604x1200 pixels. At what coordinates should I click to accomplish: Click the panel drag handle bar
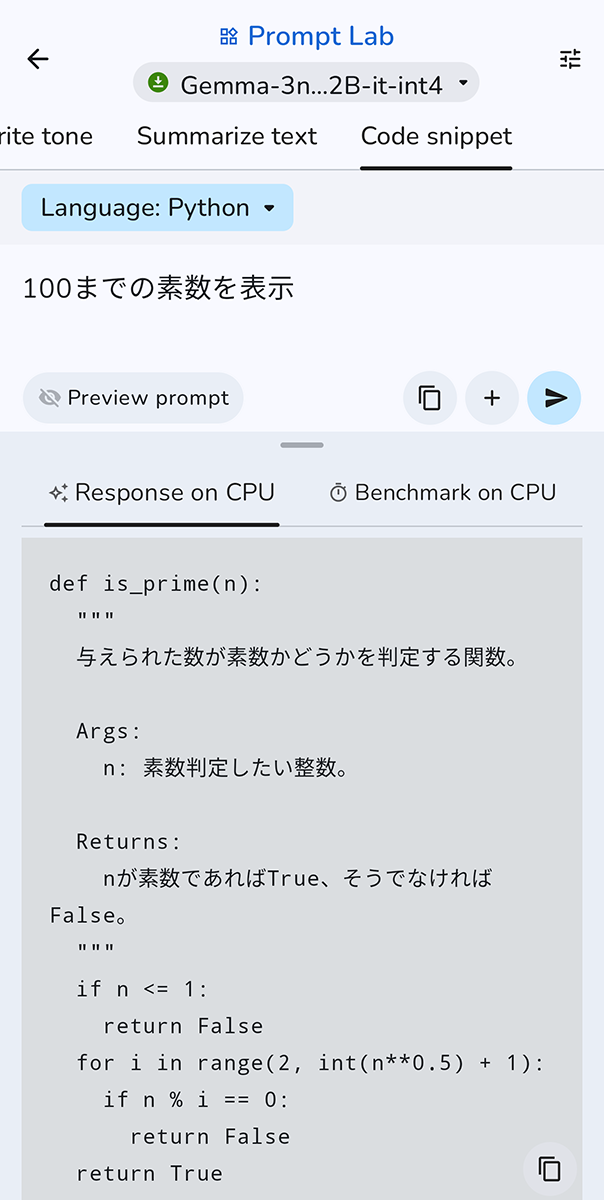point(302,445)
